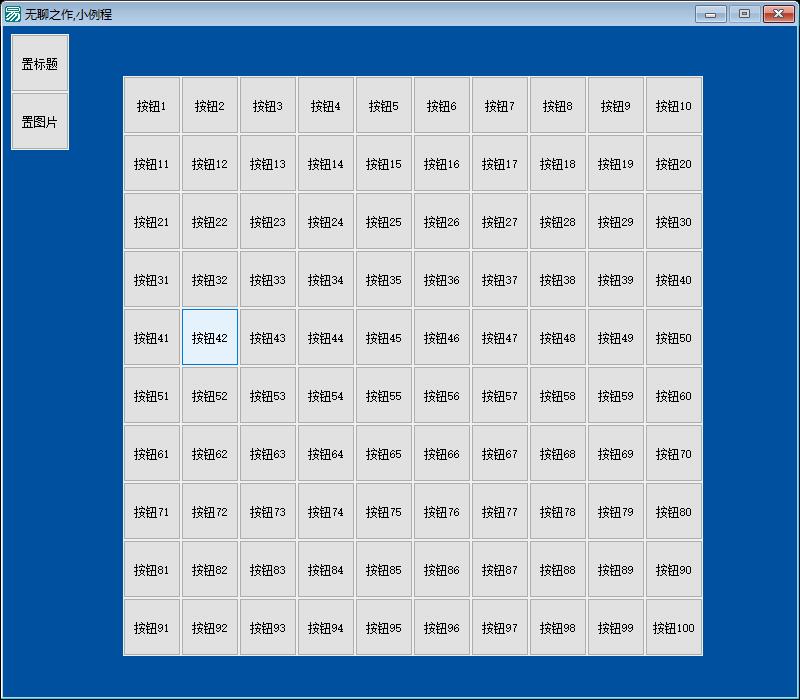
Task: Click 按钮14
Action: [x=326, y=163]
